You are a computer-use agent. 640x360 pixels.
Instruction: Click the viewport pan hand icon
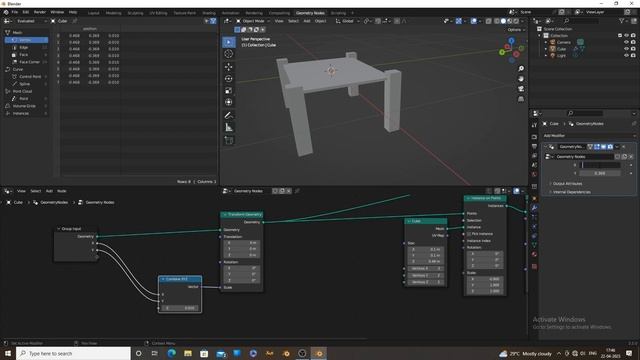521,78
